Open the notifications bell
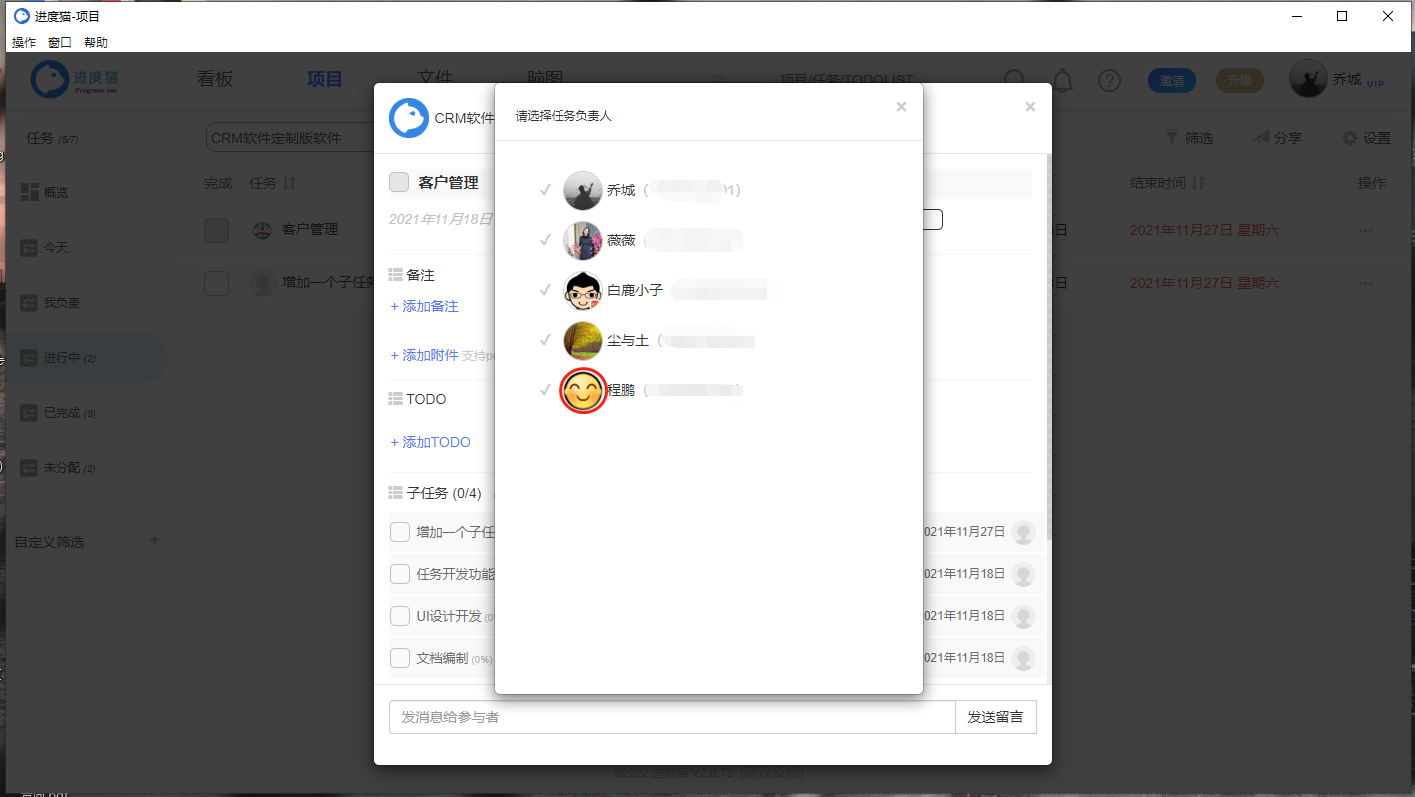 click(1064, 80)
